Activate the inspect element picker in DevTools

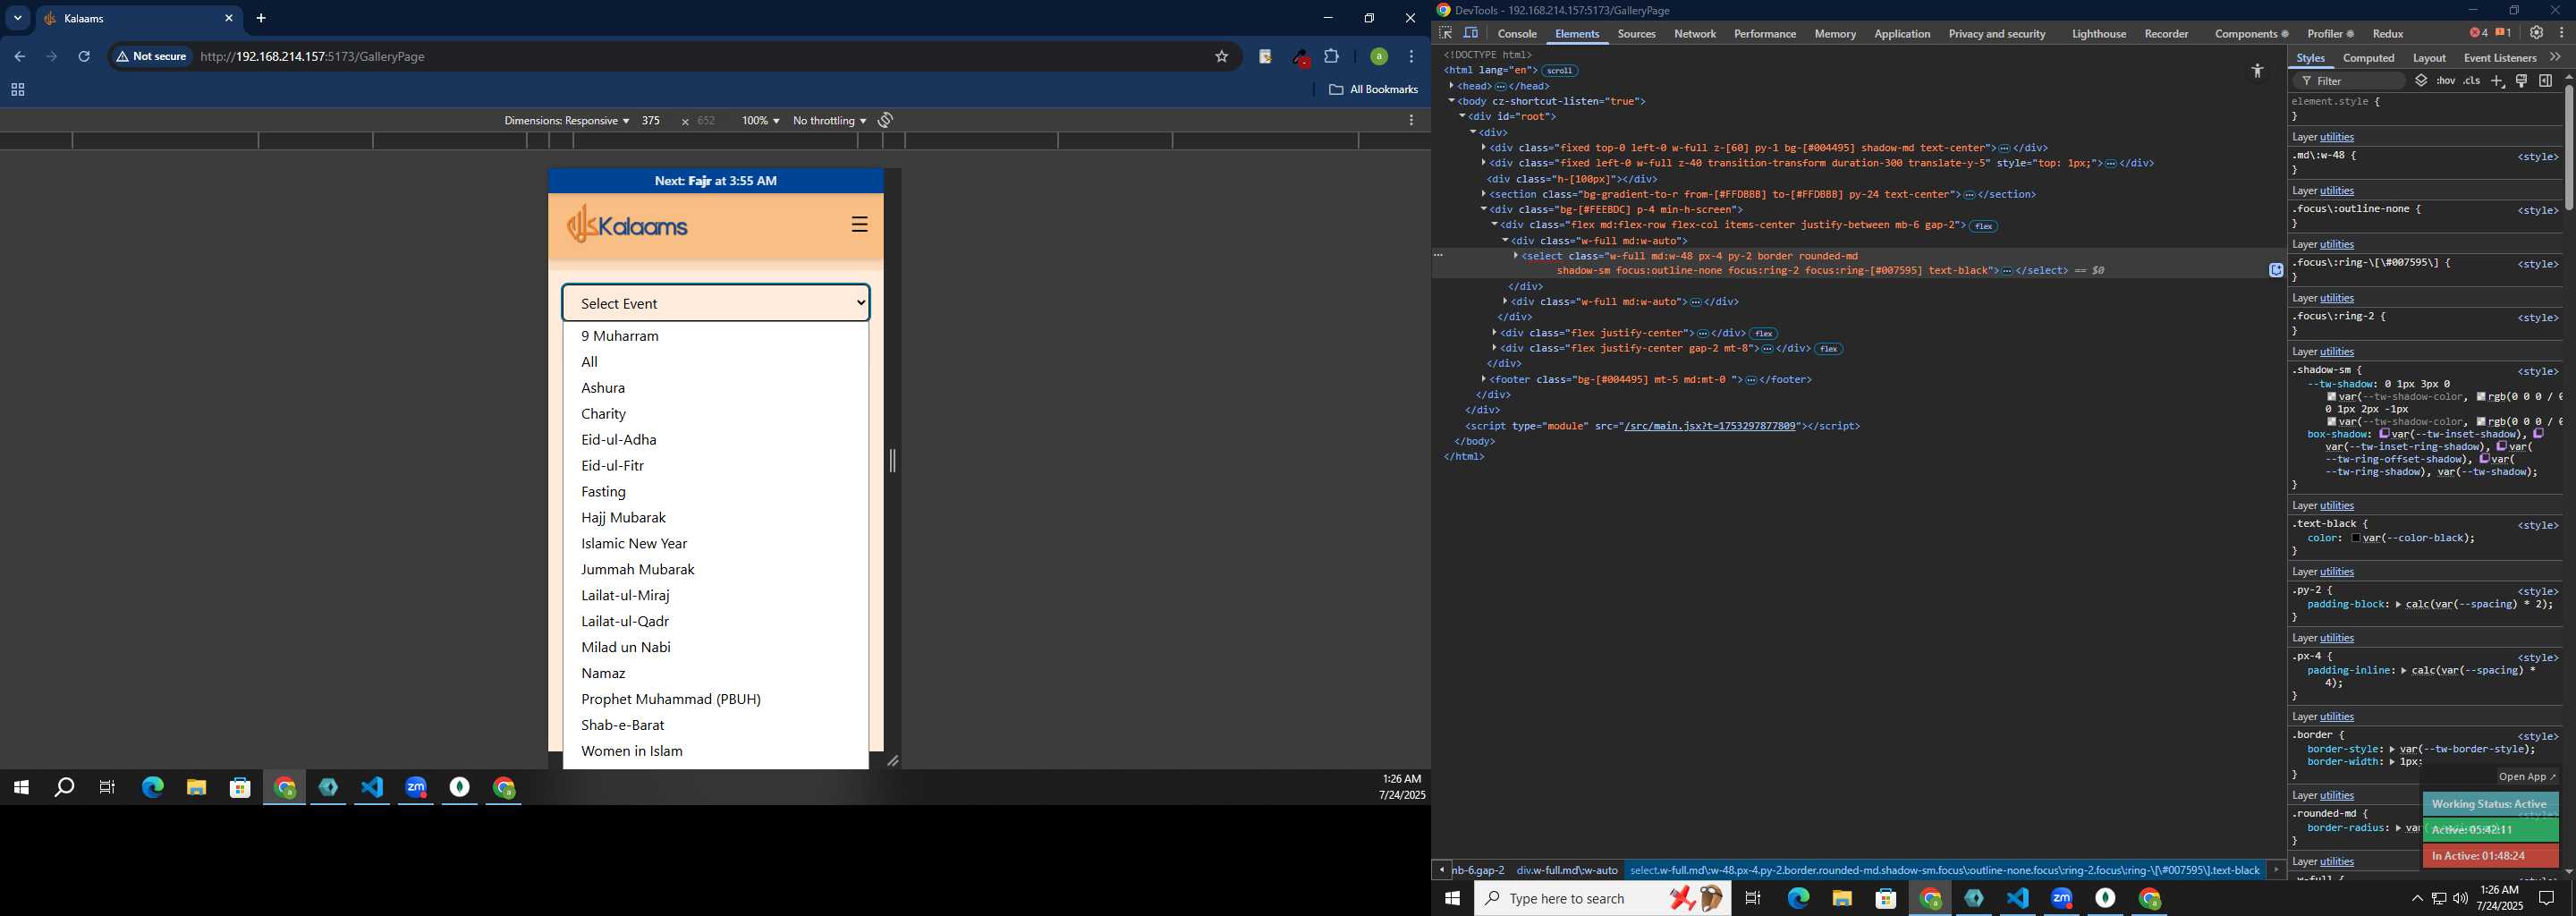pyautogui.click(x=1445, y=33)
